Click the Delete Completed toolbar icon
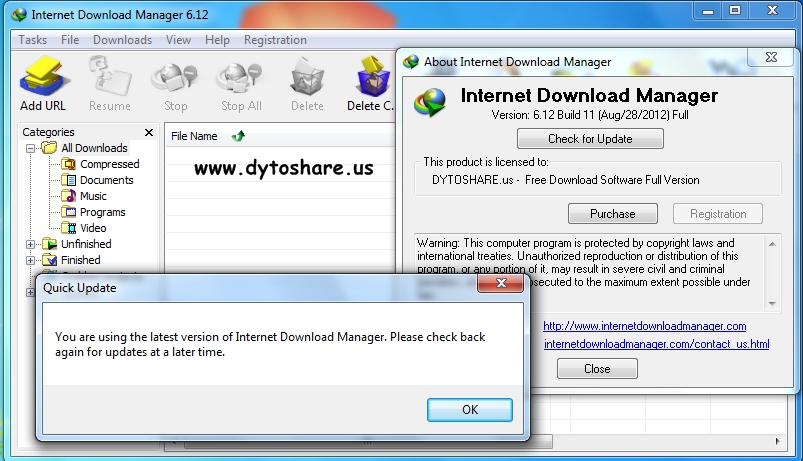 pos(372,76)
